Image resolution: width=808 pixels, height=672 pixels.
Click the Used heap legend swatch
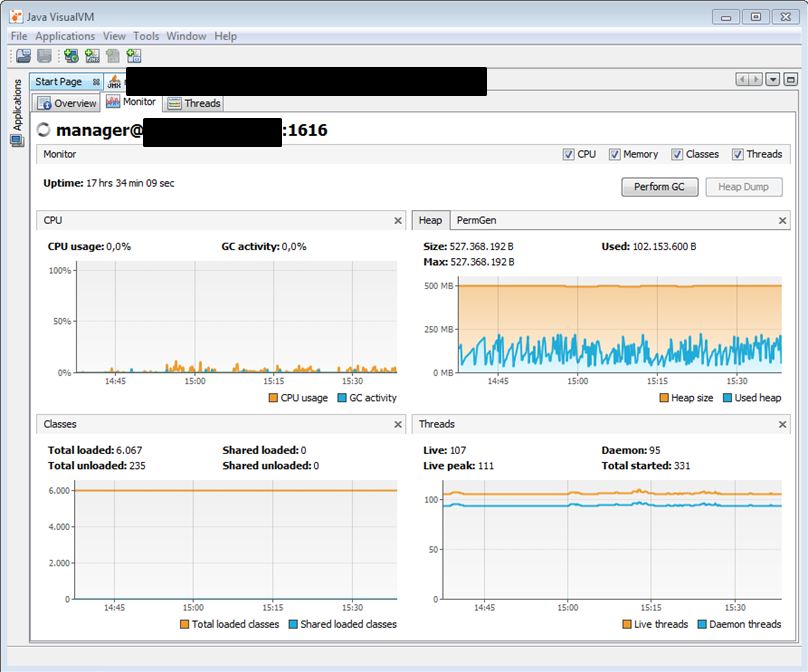click(x=728, y=398)
